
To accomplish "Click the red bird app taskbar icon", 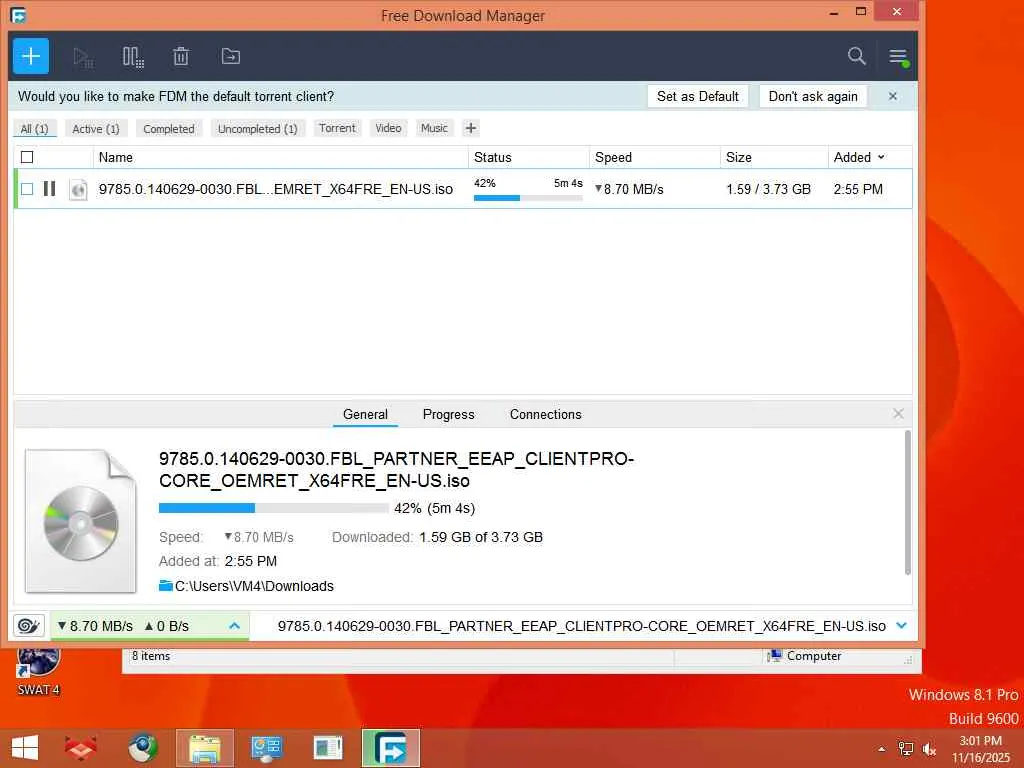I will [x=81, y=748].
